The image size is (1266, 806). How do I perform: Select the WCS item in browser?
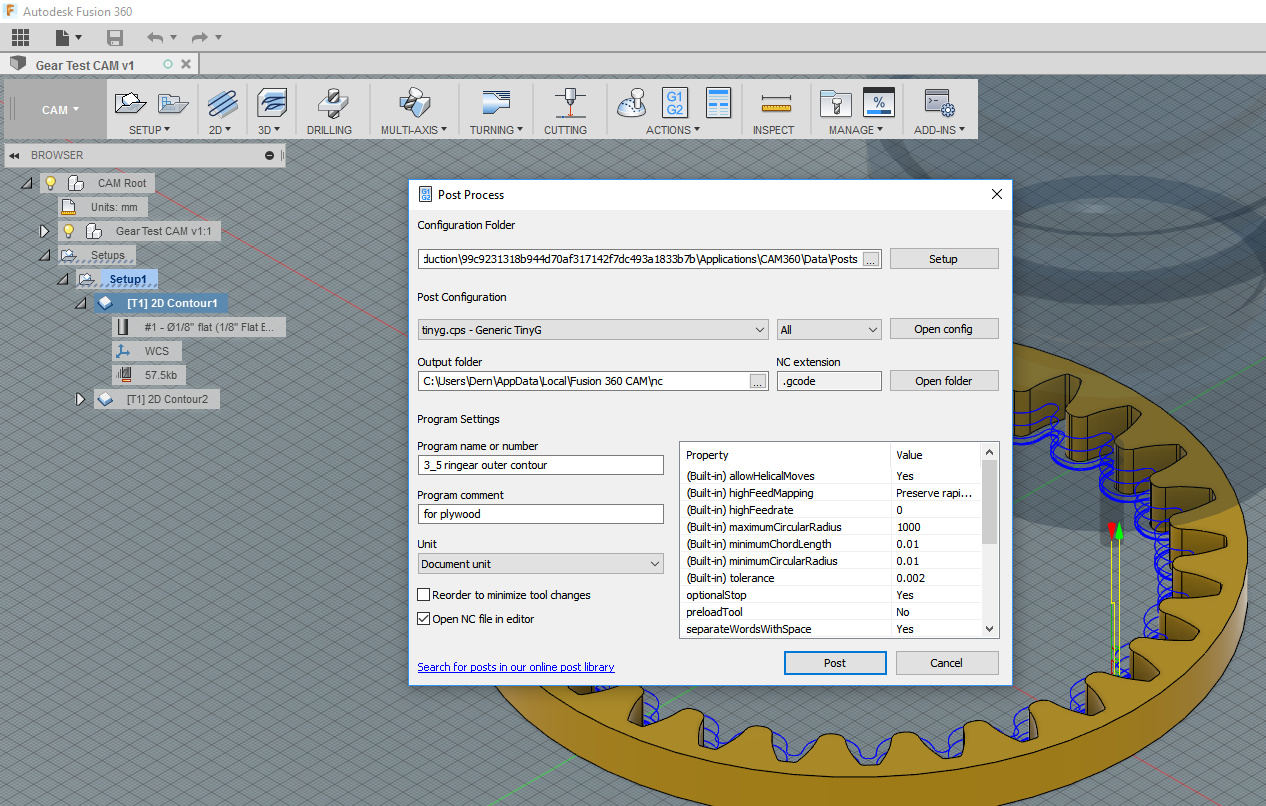(148, 351)
